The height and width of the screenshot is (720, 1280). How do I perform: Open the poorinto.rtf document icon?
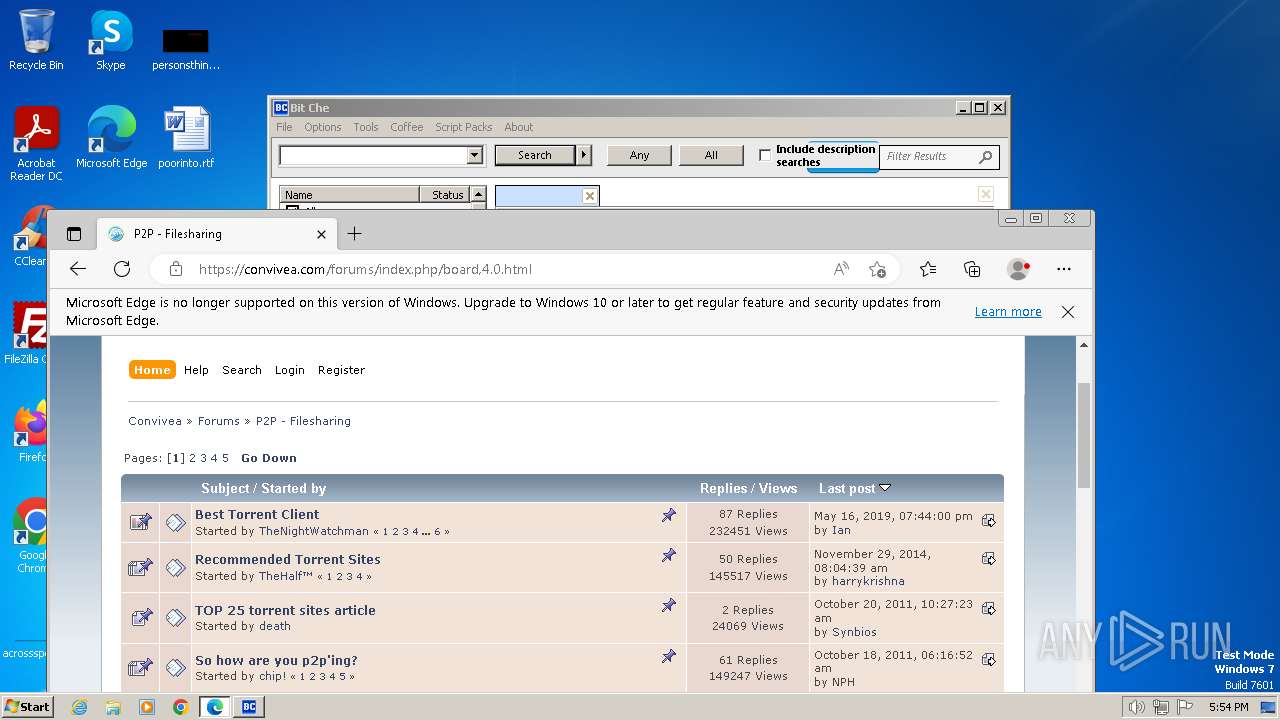[x=186, y=138]
